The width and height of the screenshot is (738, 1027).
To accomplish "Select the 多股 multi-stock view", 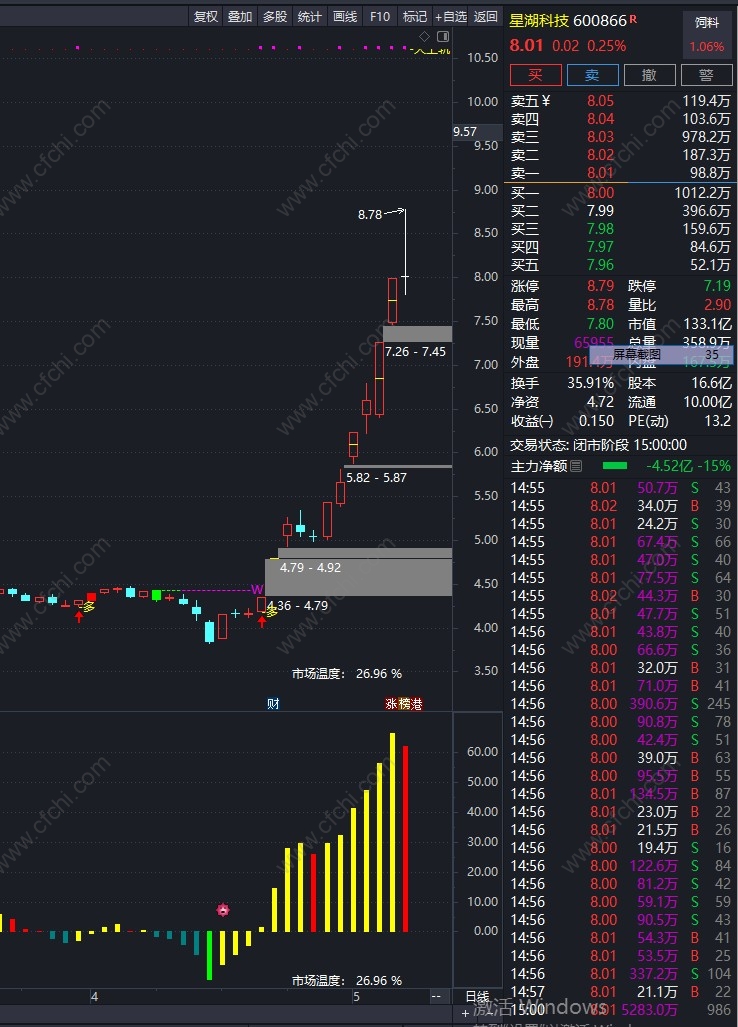I will tap(275, 16).
